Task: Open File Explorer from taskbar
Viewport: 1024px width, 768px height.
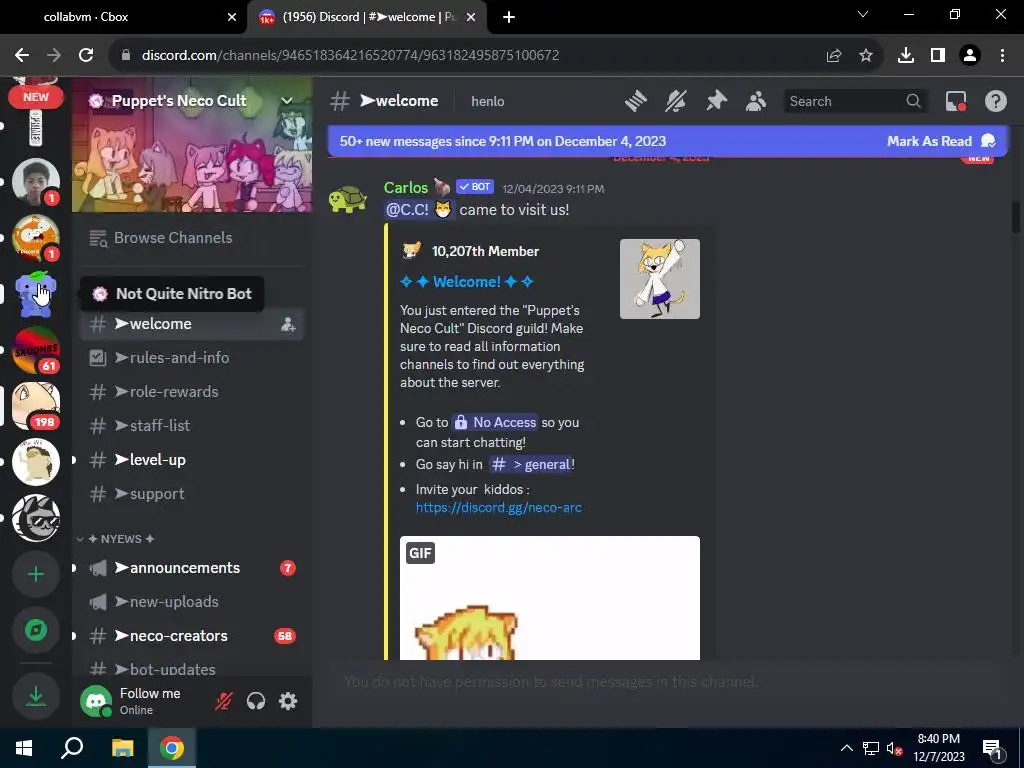Action: pyautogui.click(x=122, y=748)
